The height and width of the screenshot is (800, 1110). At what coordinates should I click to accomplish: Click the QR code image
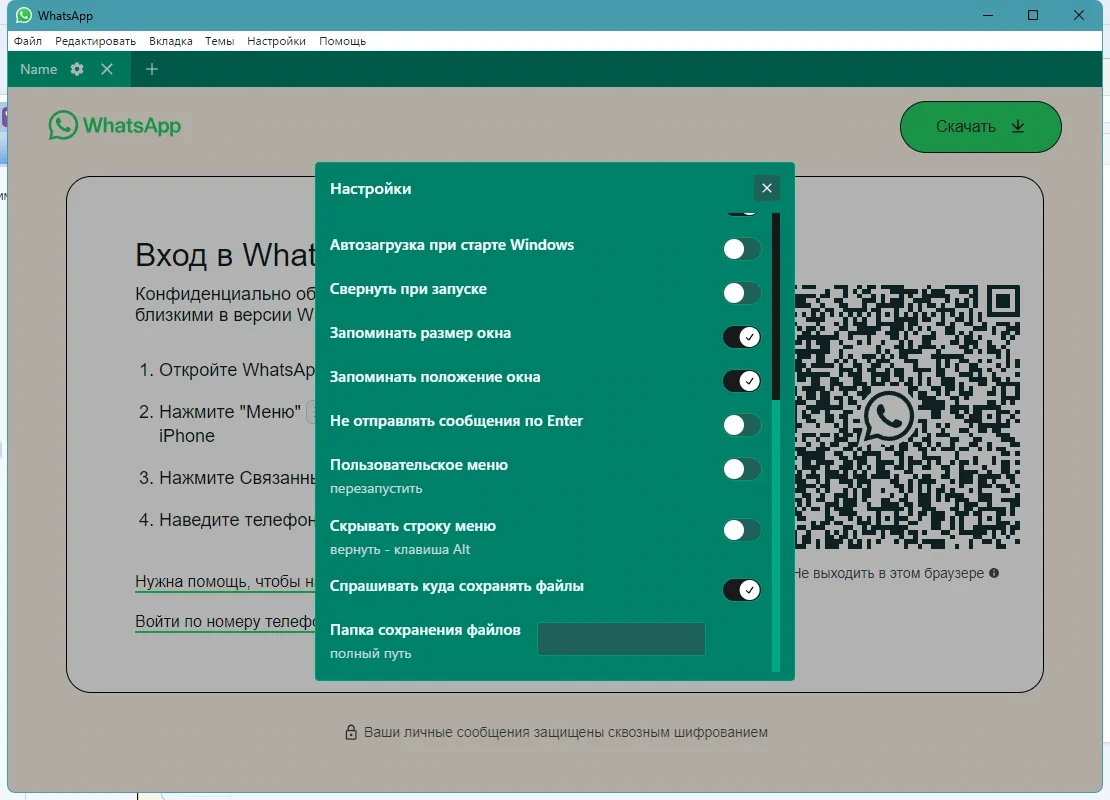907,416
